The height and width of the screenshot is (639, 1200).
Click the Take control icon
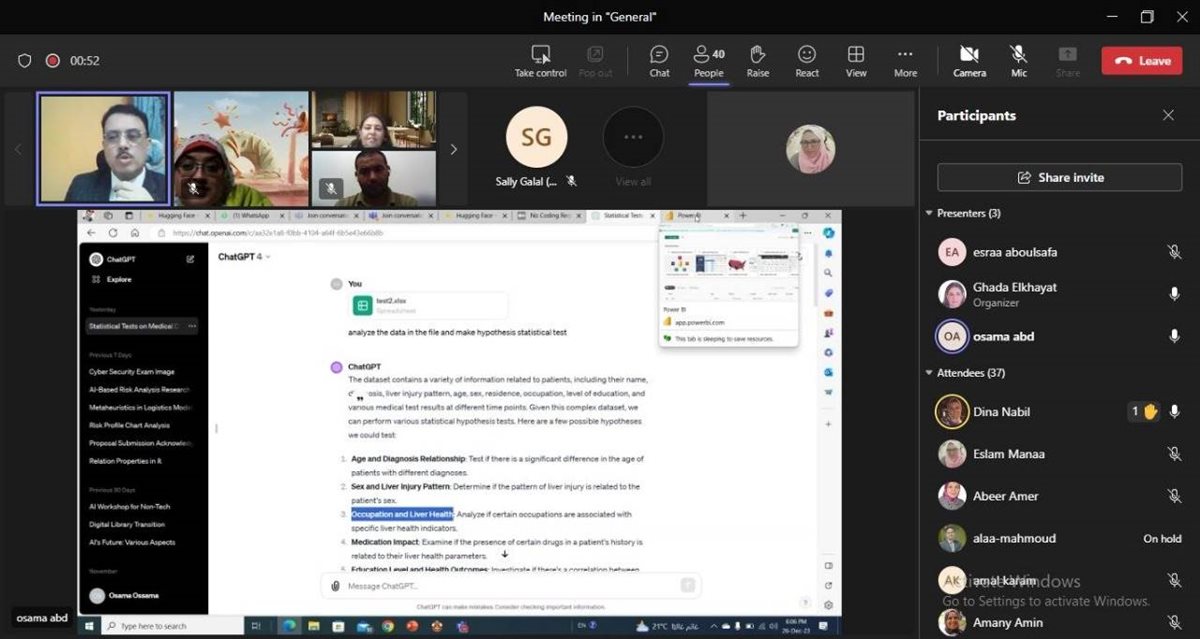tap(541, 60)
